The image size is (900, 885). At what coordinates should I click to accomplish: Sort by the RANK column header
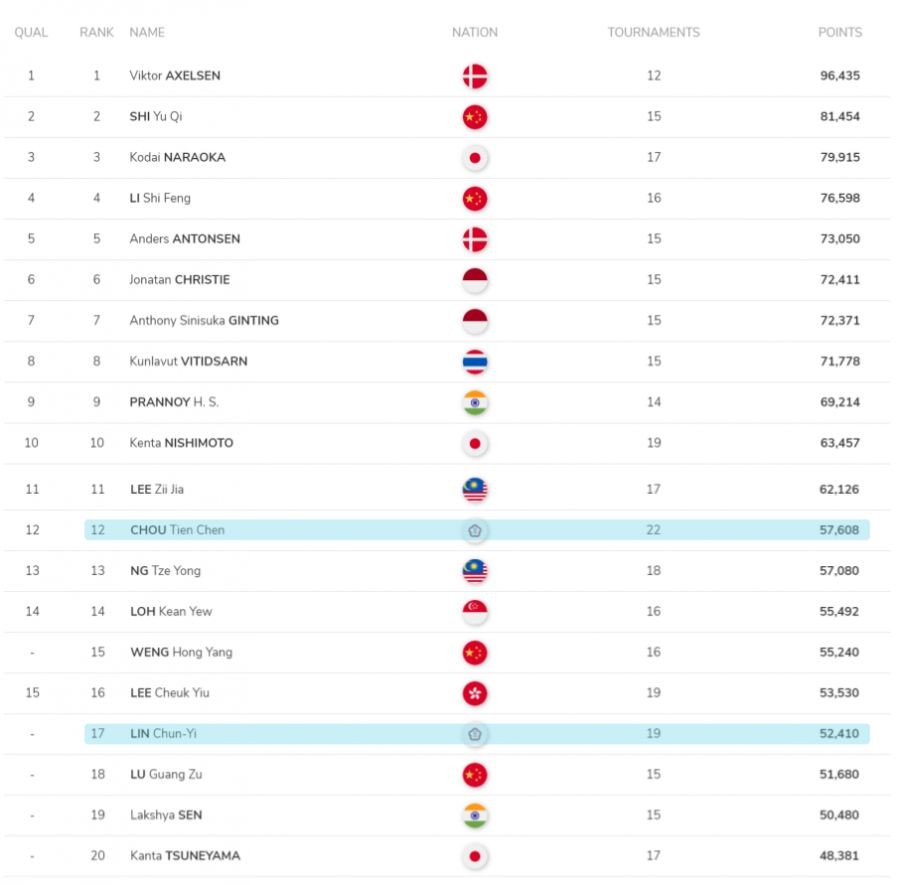click(x=97, y=32)
